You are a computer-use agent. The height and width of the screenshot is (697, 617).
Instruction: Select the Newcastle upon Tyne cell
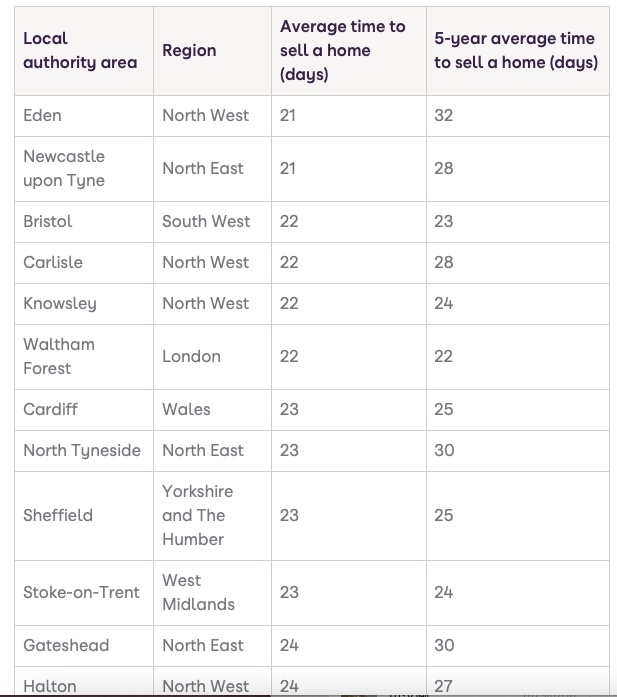tap(84, 169)
